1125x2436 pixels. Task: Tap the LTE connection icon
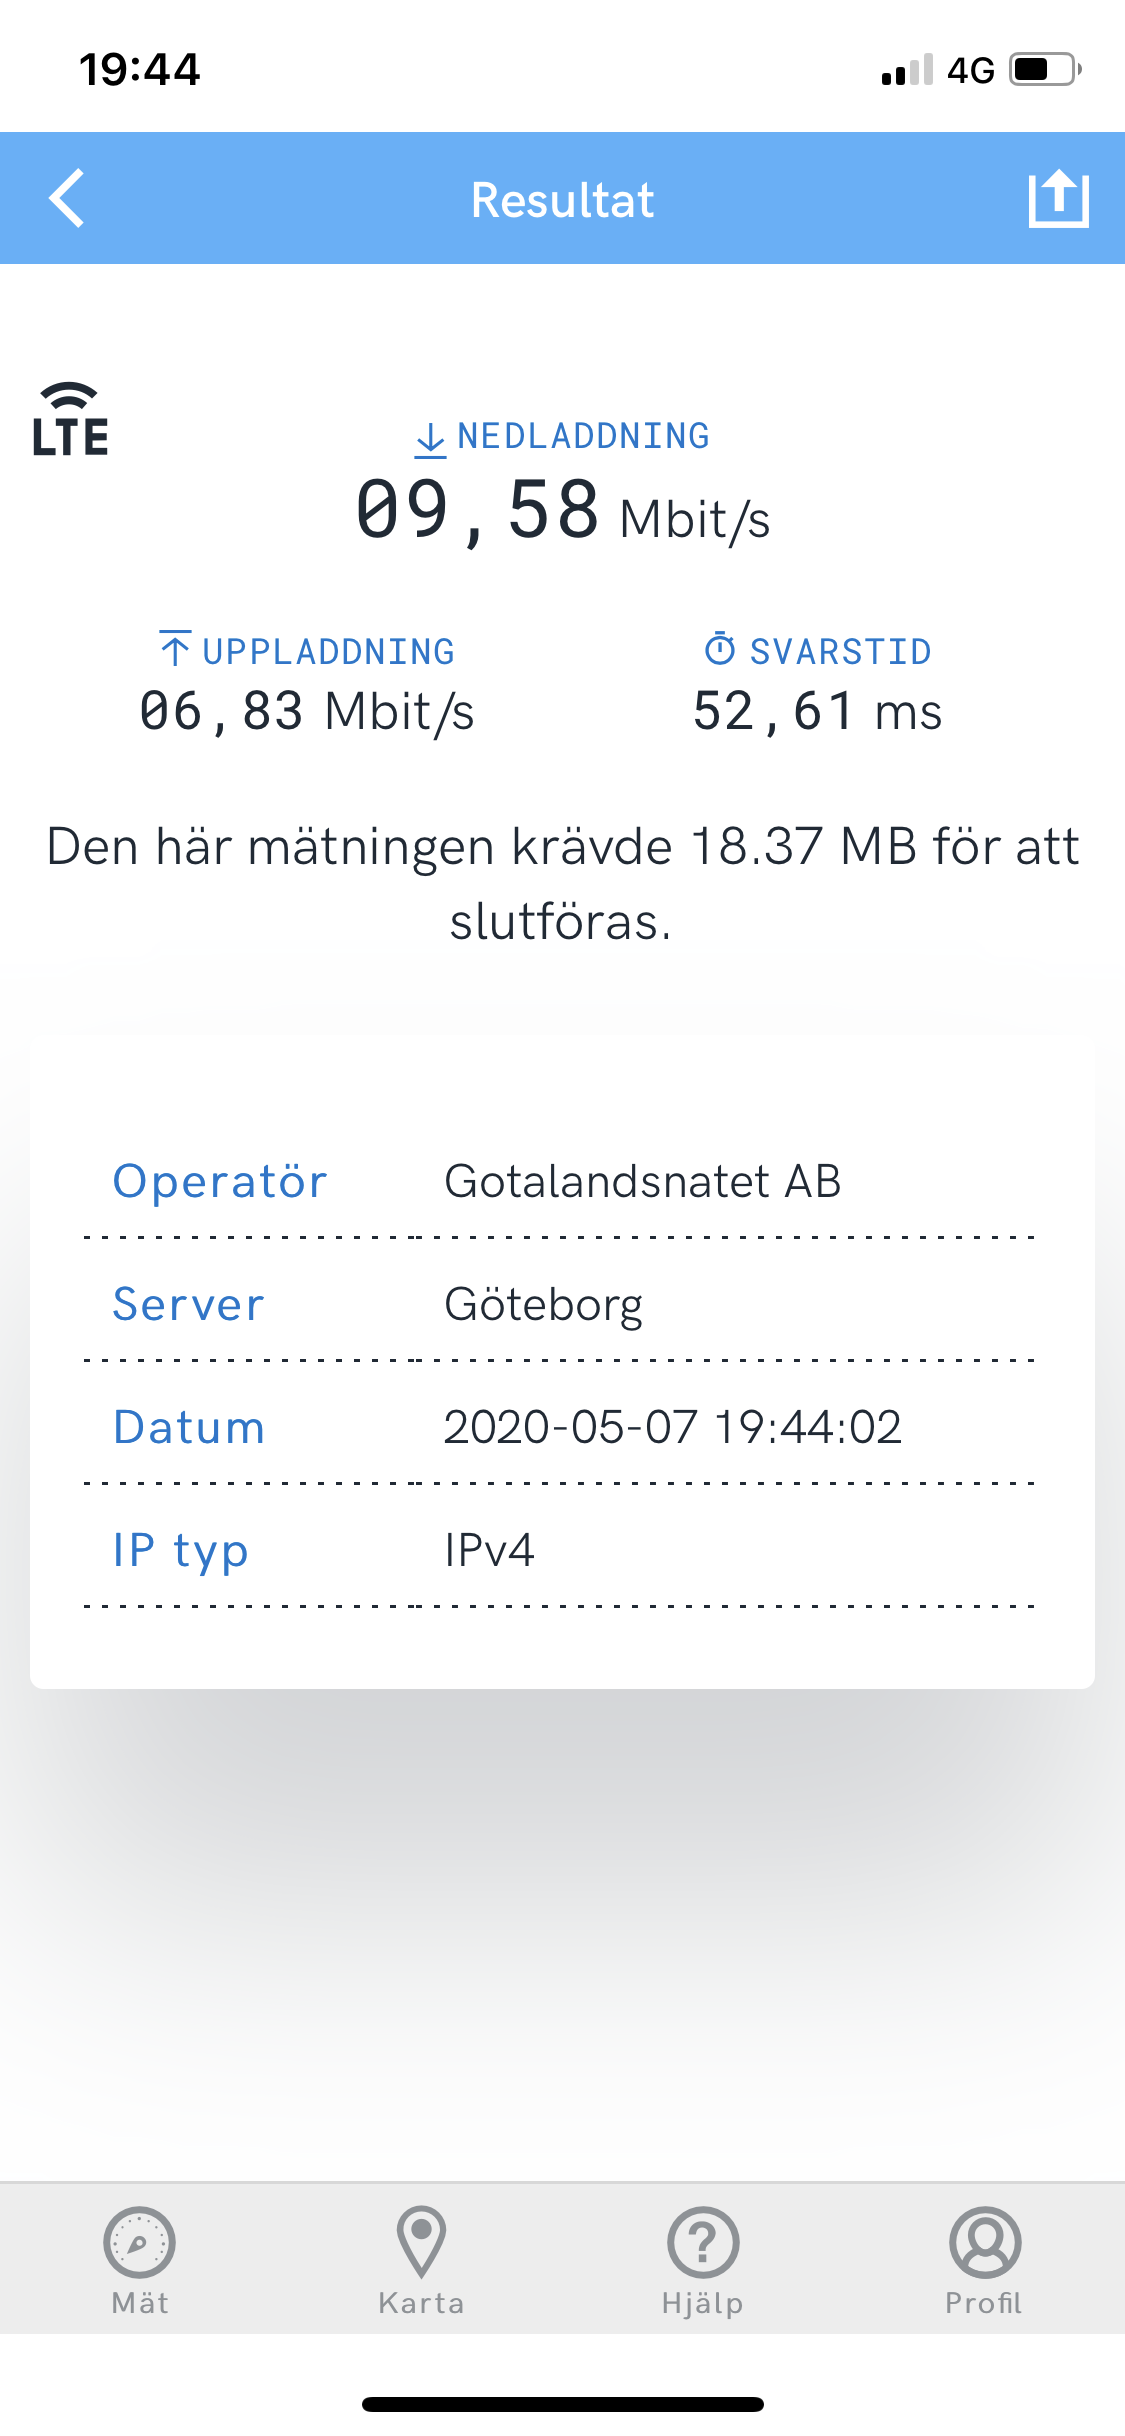[x=70, y=419]
